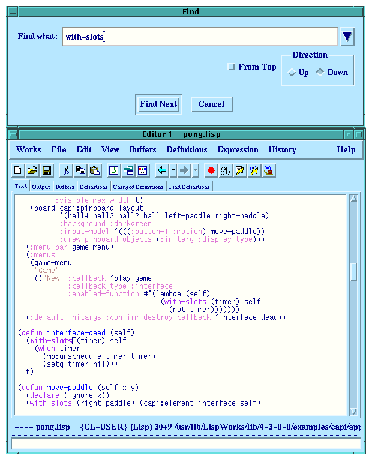Image resolution: width=373 pixels, height=463 pixels.
Task: Enable the From Top checkbox
Action: 231,67
